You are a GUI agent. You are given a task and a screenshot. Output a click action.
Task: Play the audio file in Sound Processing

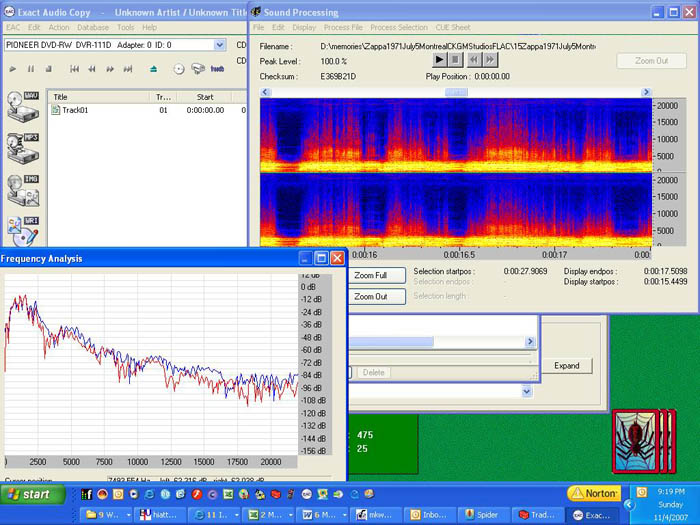pyautogui.click(x=439, y=59)
